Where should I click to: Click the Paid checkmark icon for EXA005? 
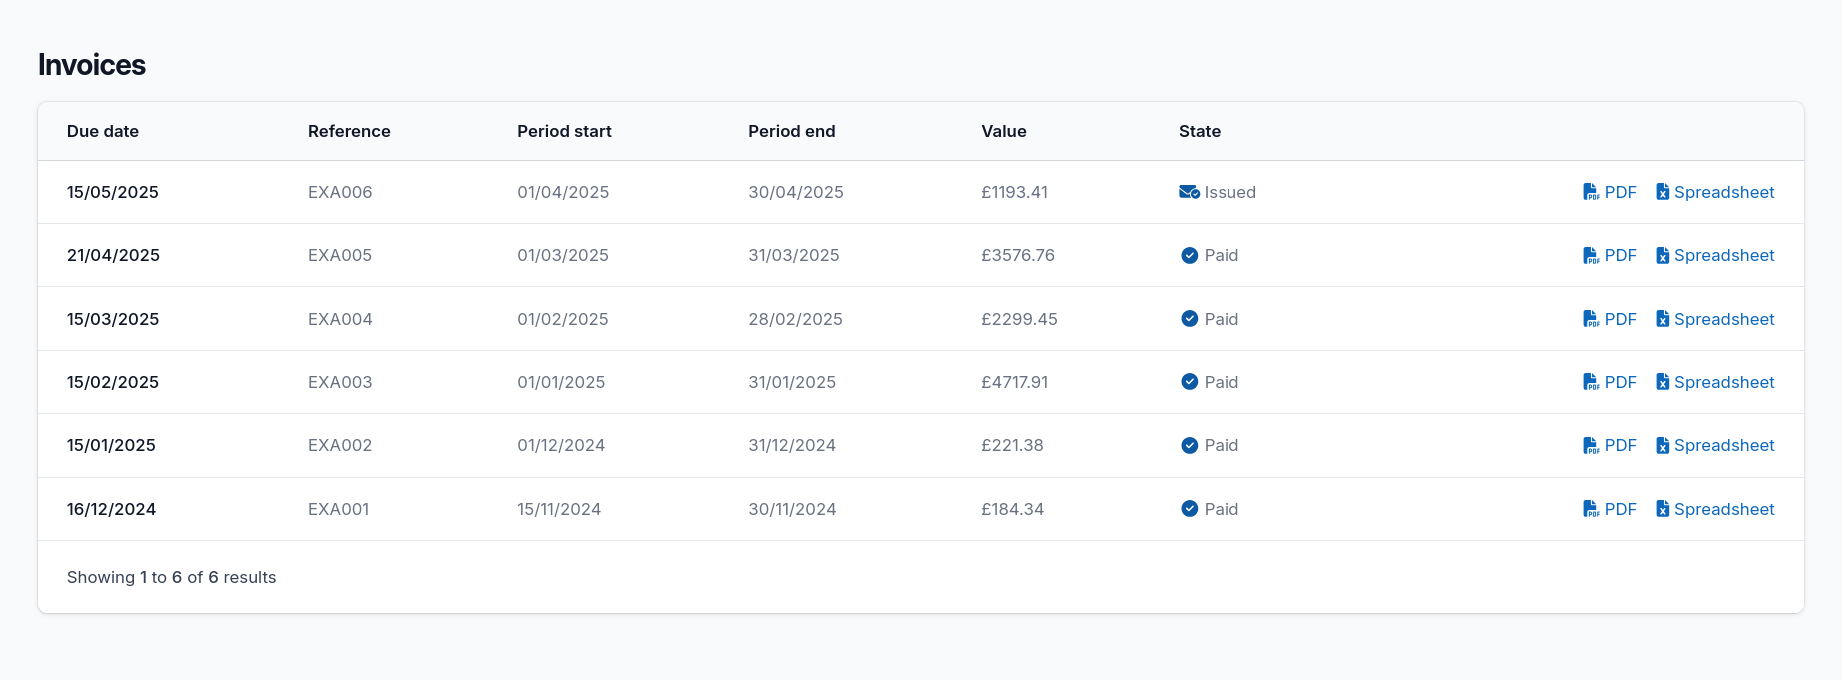click(x=1189, y=256)
